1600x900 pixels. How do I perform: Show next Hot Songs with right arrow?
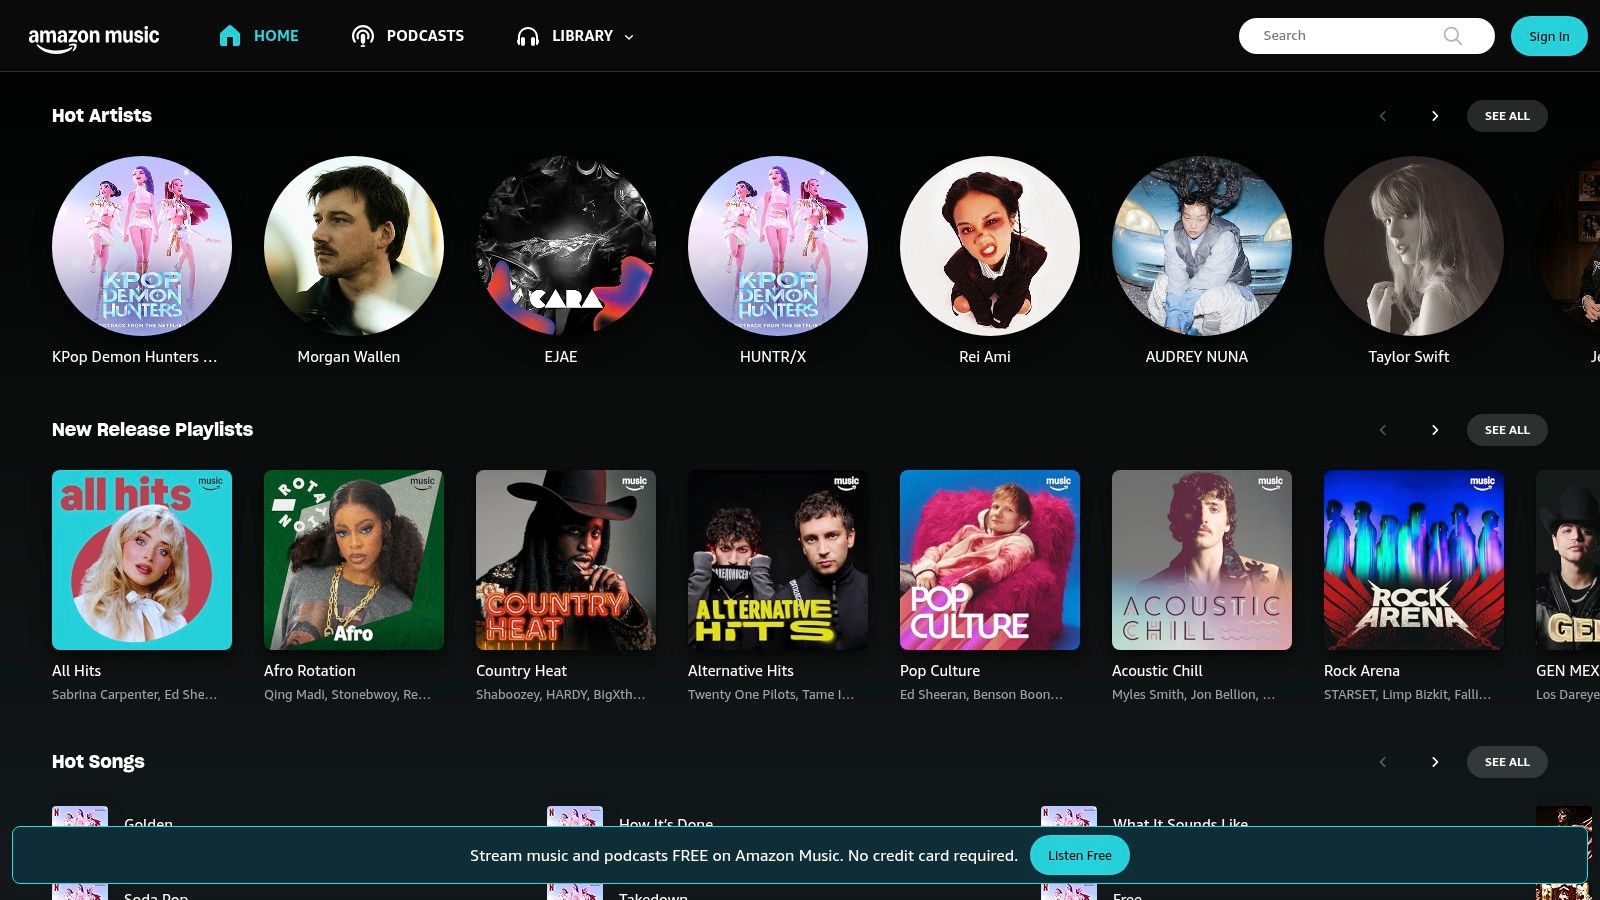1435,762
